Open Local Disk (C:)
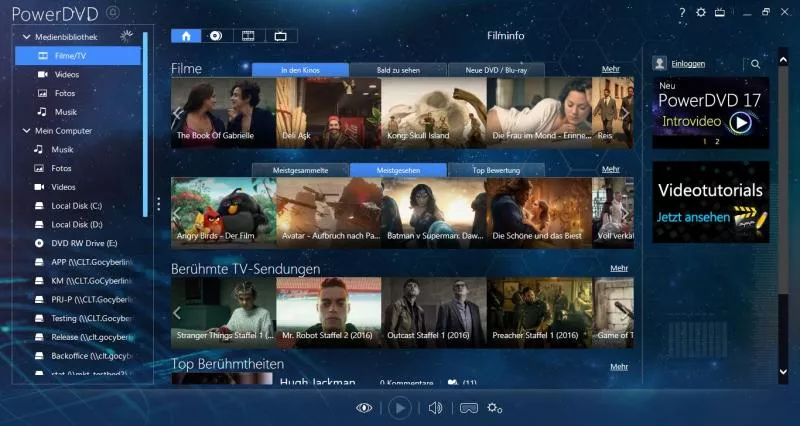 [78, 206]
